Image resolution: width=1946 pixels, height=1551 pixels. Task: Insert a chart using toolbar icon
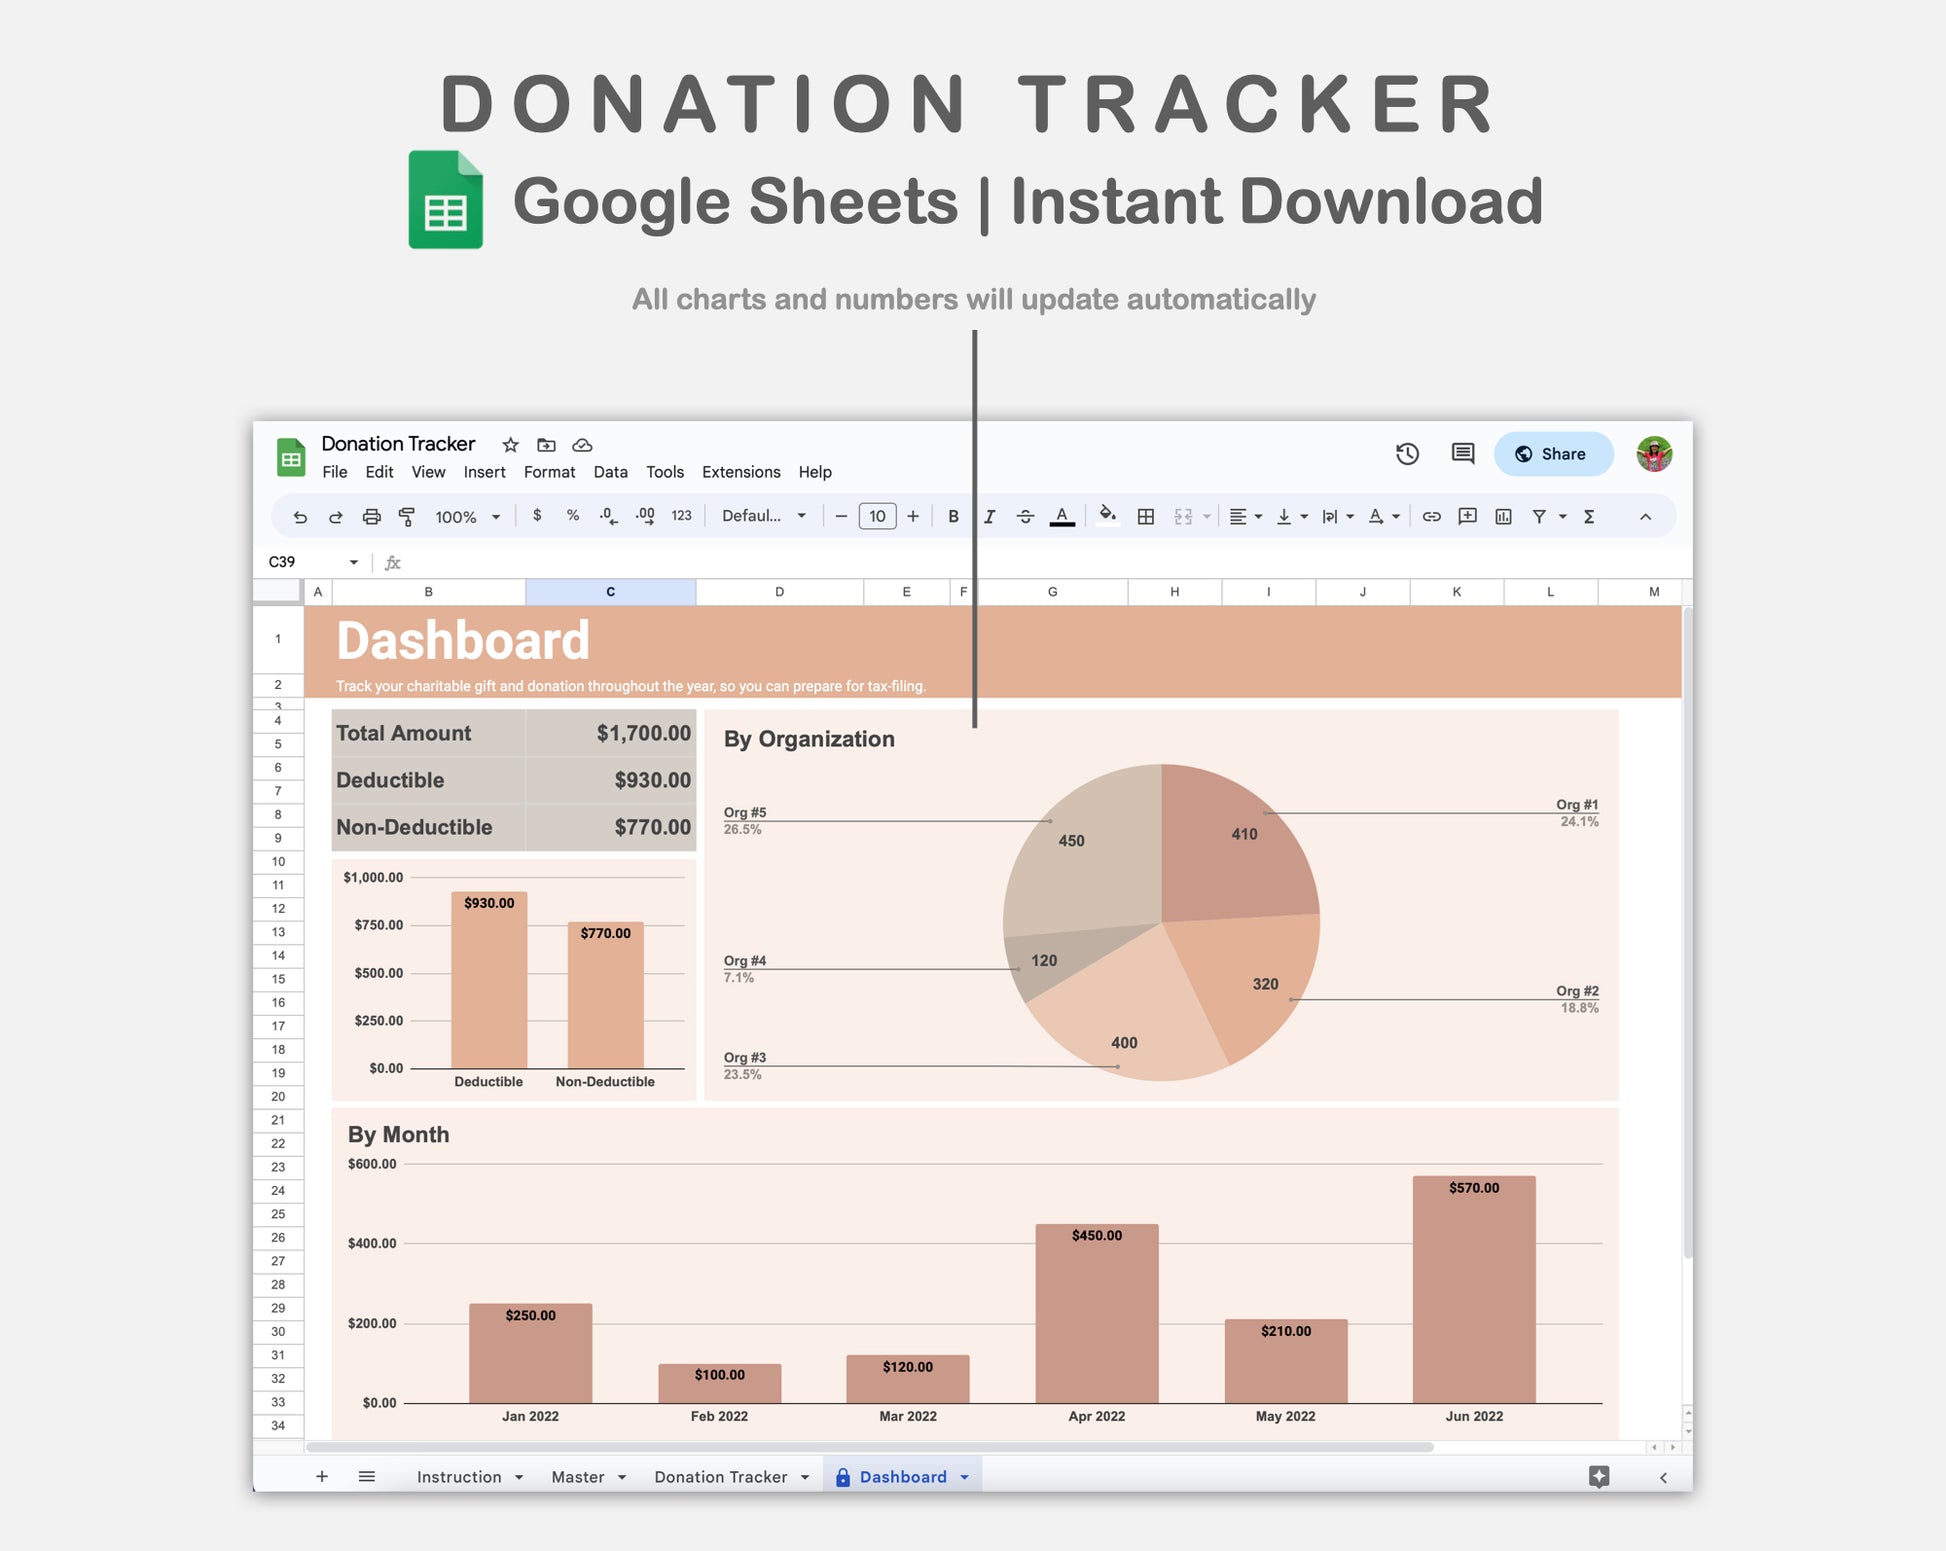click(x=1503, y=516)
